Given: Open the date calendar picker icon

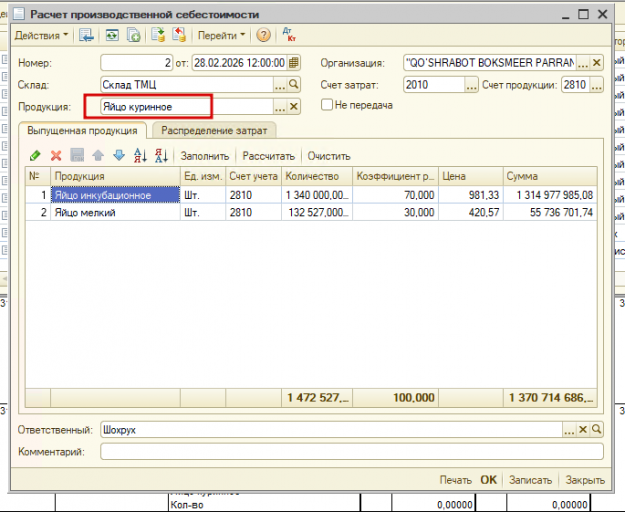Looking at the screenshot, I should tap(294, 63).
